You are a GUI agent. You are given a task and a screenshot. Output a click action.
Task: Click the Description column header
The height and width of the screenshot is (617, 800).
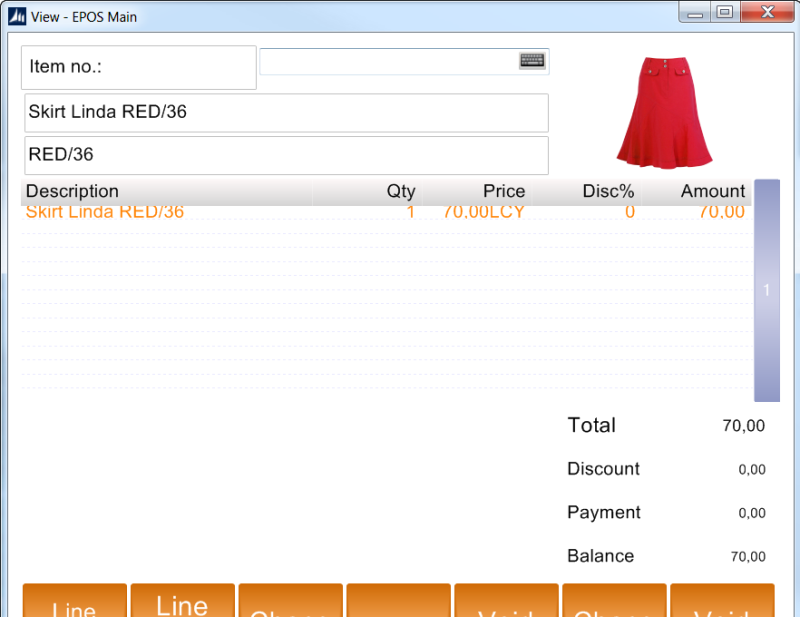point(166,192)
